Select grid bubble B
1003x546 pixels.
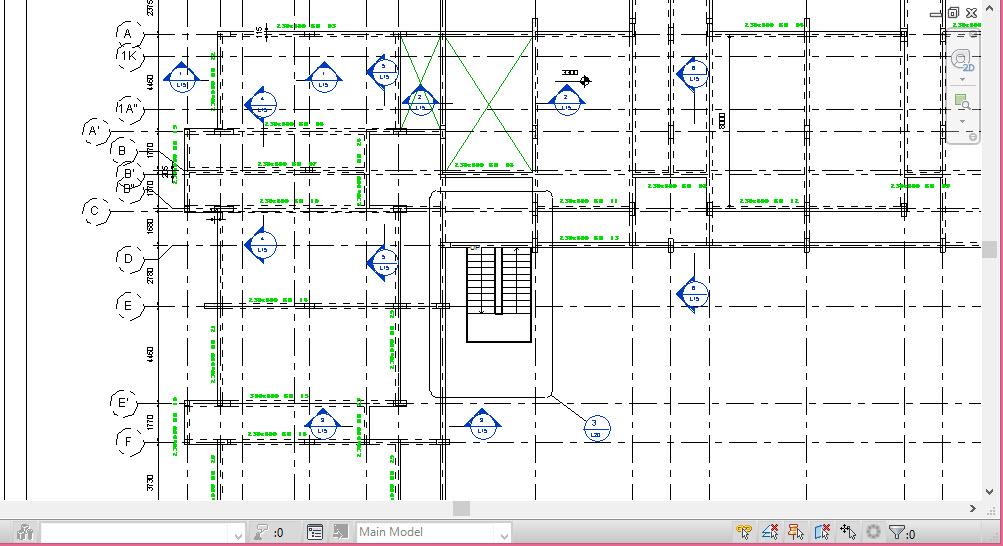[123, 152]
